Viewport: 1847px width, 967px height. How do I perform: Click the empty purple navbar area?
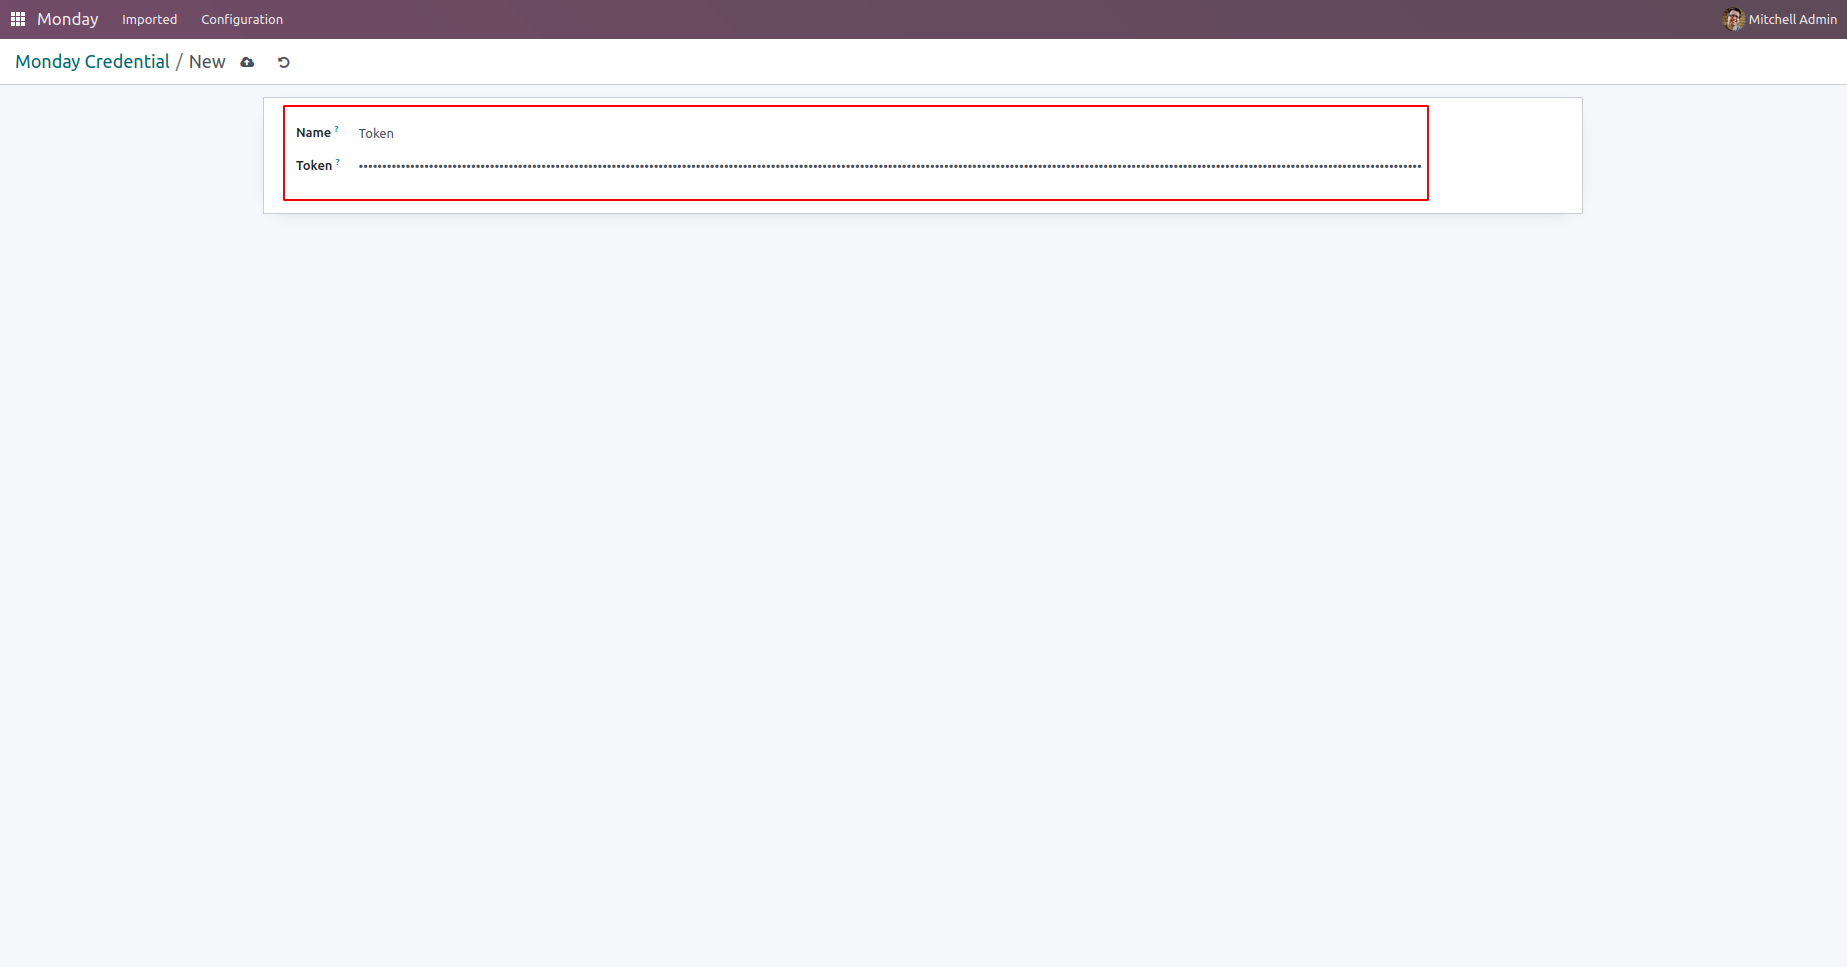(x=1000, y=19)
